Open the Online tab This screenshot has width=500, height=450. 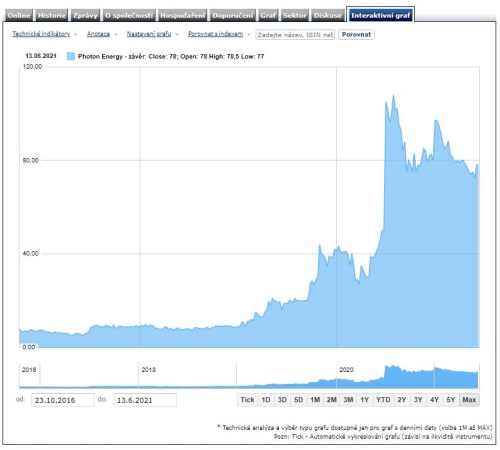click(x=19, y=15)
